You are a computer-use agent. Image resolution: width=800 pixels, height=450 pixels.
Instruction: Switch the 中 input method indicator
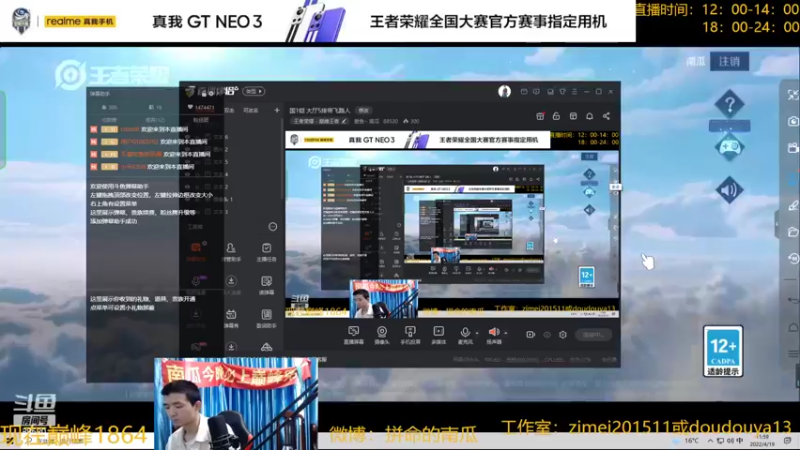coord(740,440)
